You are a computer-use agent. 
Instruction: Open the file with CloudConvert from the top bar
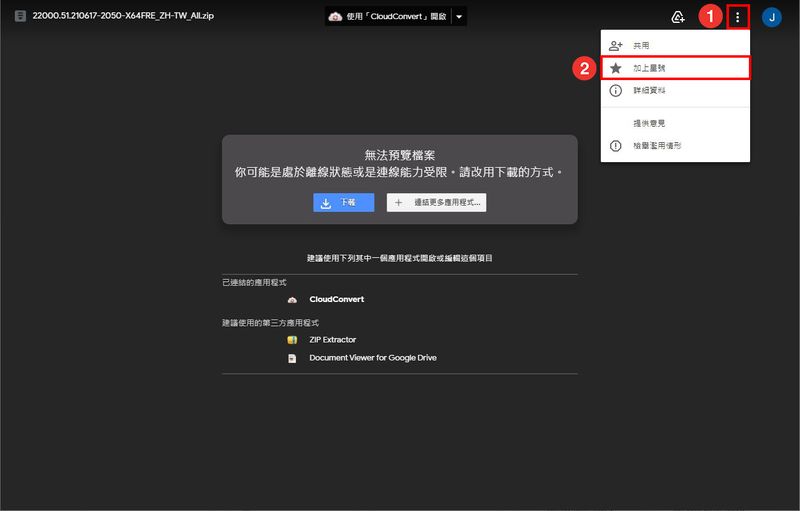[x=389, y=16]
